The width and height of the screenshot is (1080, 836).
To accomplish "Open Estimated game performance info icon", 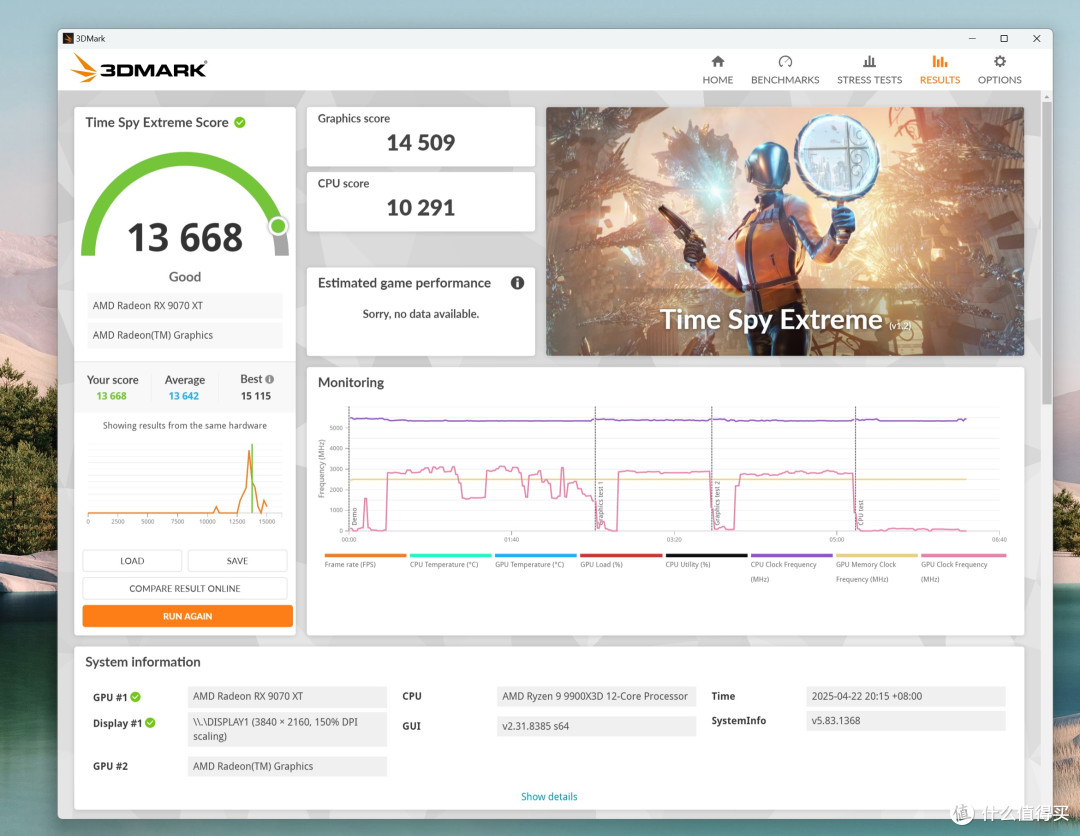I will point(517,283).
